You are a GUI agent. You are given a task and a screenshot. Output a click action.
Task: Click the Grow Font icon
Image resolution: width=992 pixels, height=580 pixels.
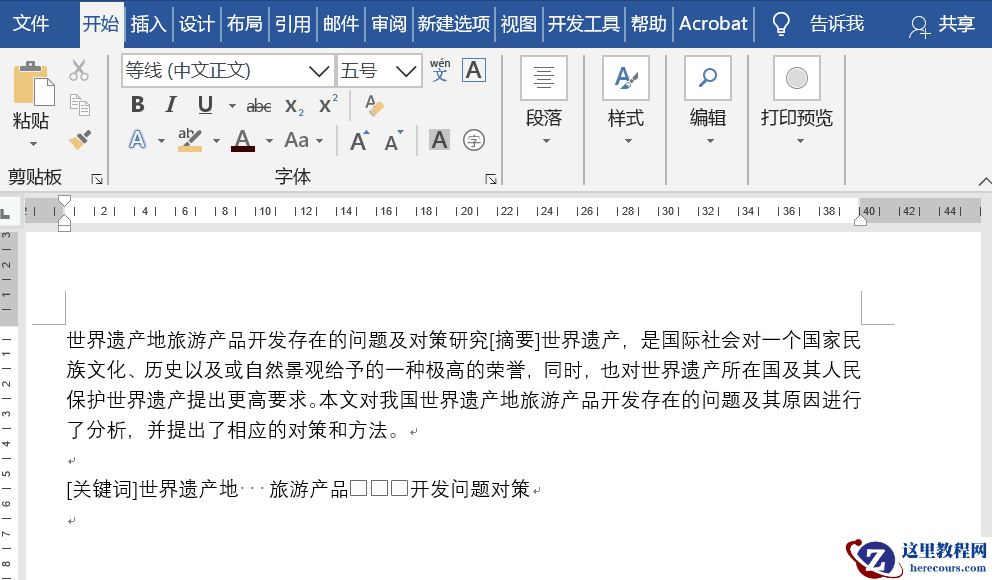coord(359,140)
